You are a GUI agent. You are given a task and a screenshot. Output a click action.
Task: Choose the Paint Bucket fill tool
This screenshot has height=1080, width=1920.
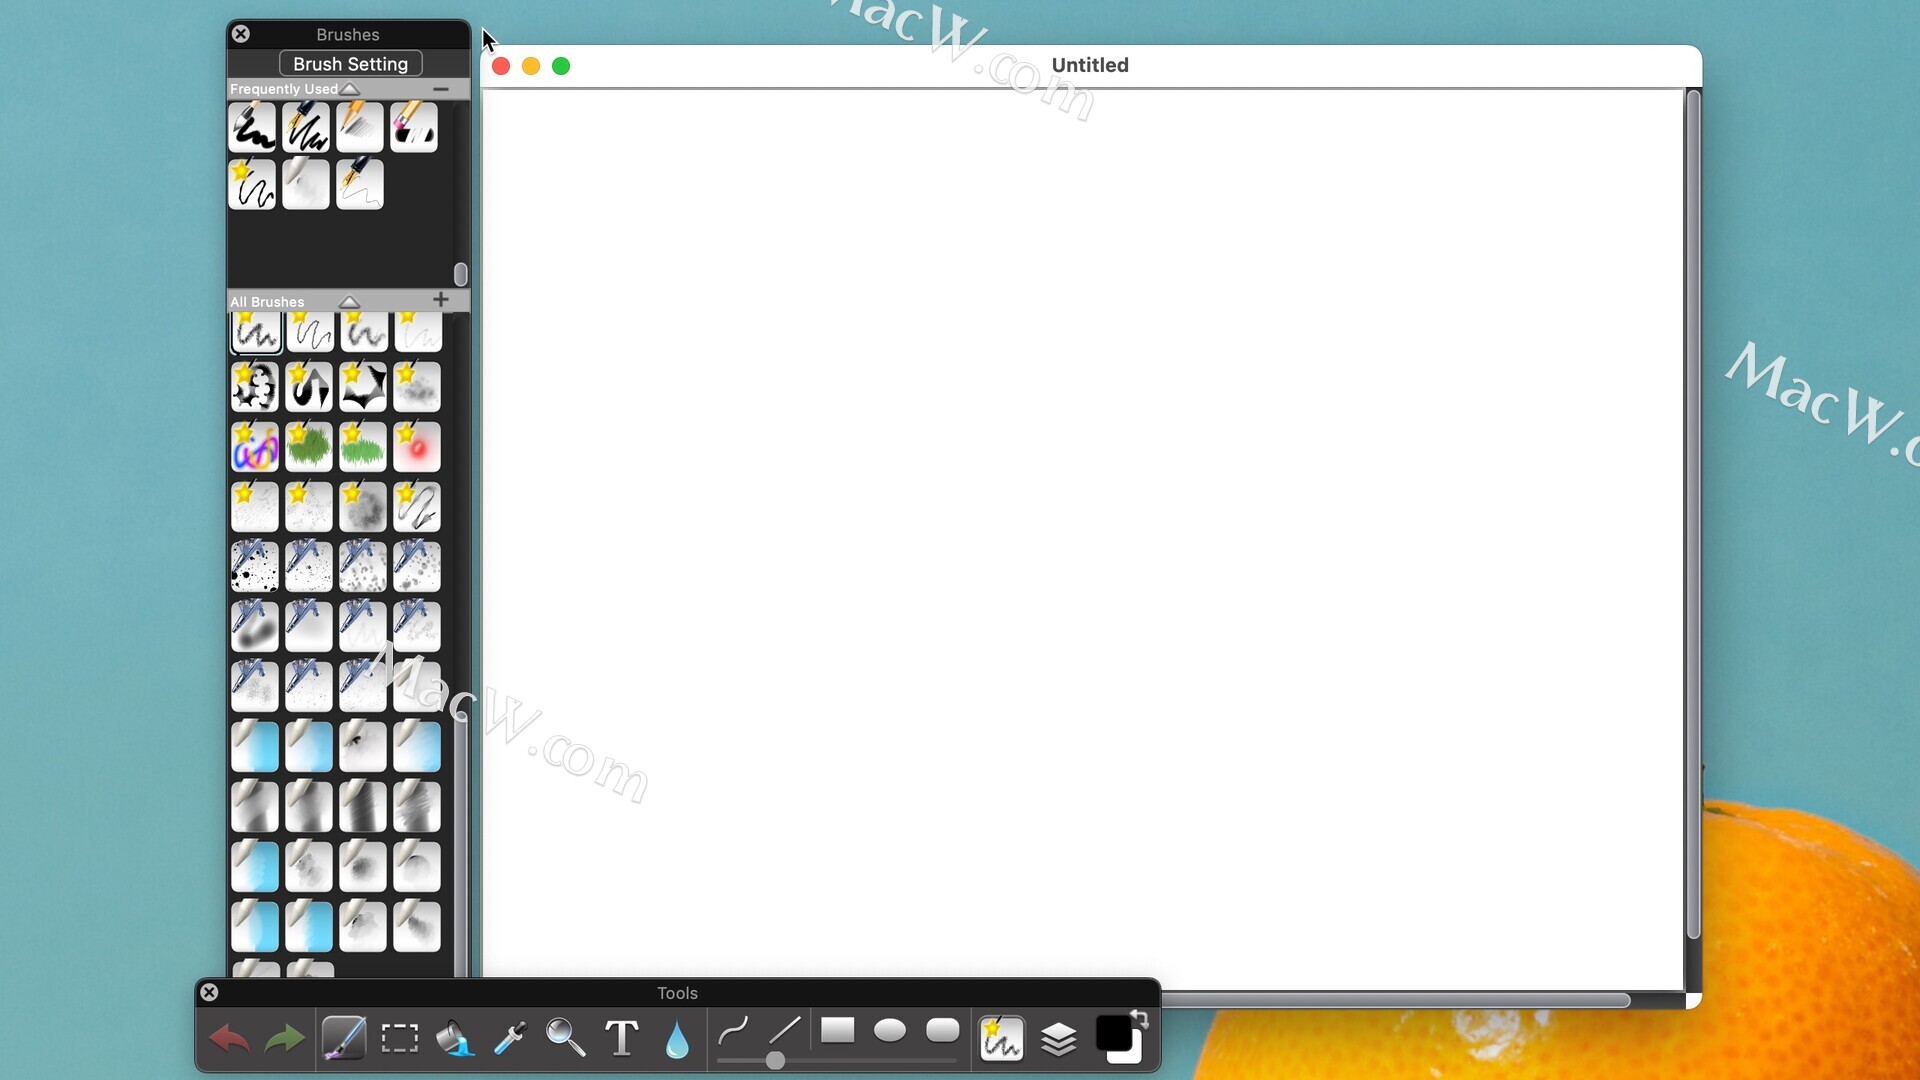coord(455,1038)
